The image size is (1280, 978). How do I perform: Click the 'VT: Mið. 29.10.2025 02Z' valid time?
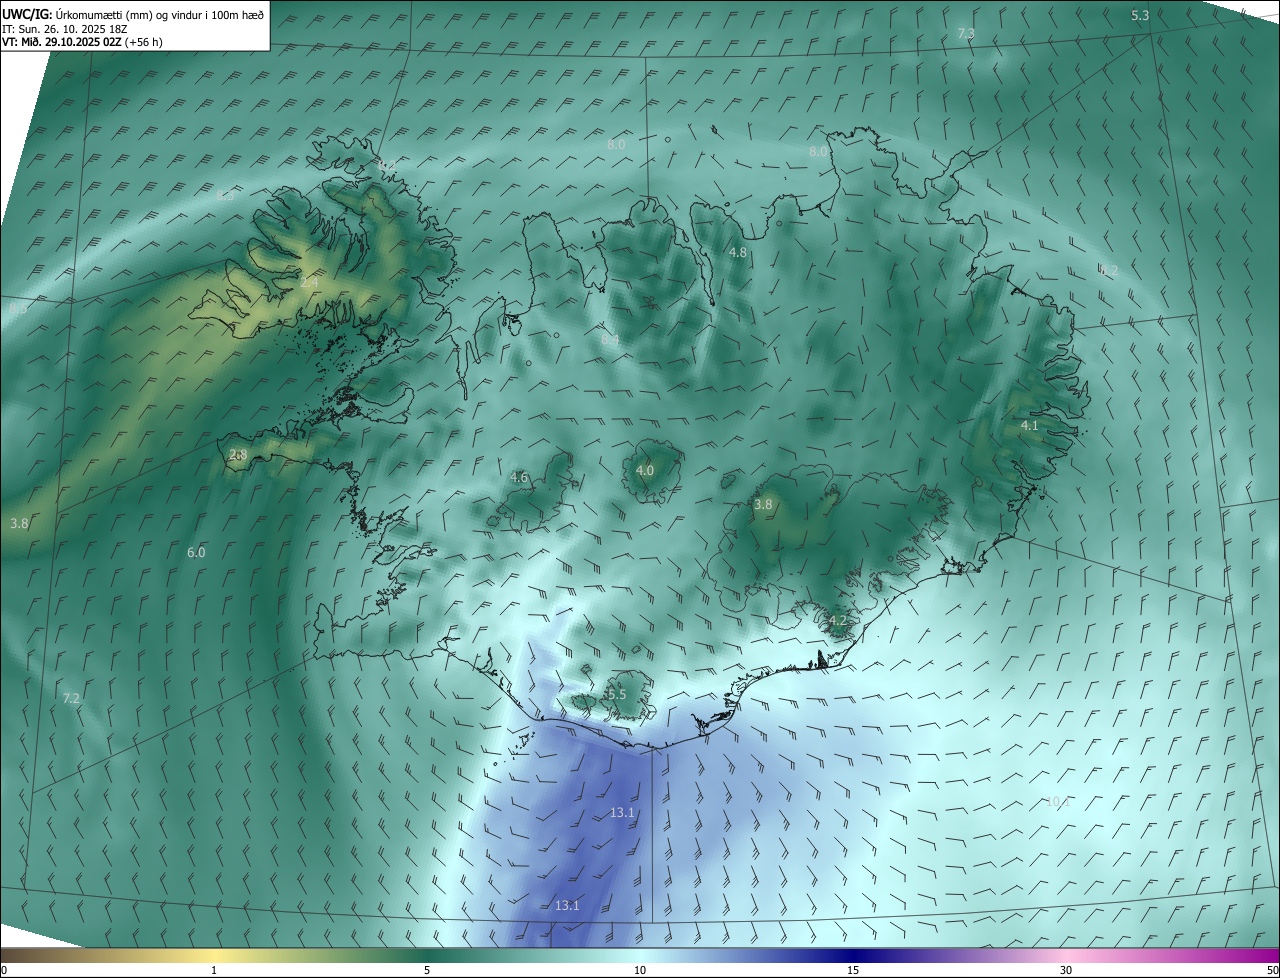pyautogui.click(x=61, y=42)
